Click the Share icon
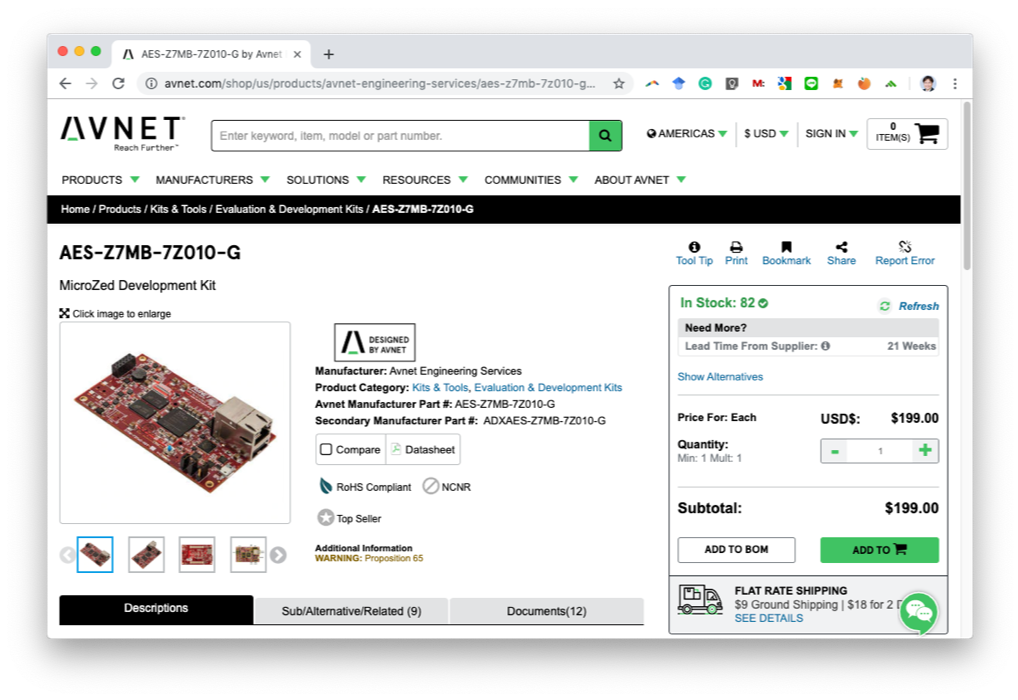Screen dimensions: 1018x700 pos(841,247)
